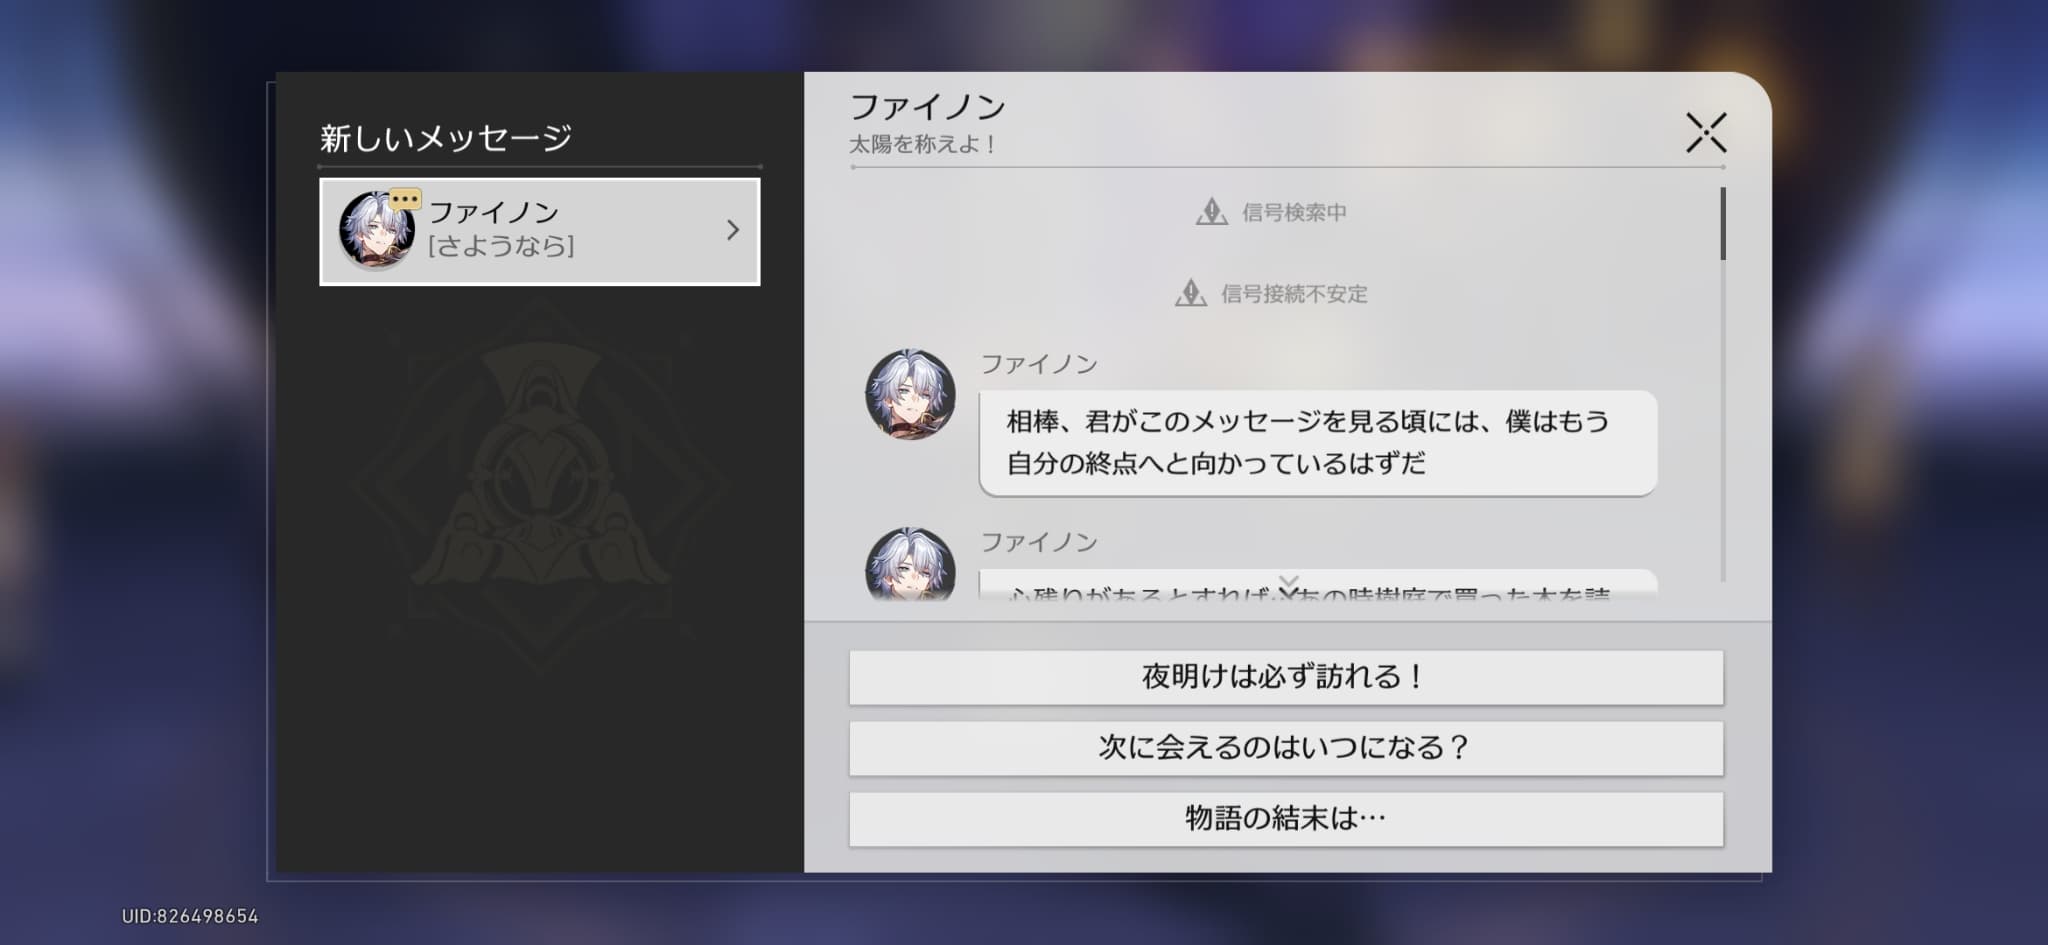The image size is (2048, 945).
Task: Click the 太陽を称えよ！ signature text
Action: click(922, 145)
